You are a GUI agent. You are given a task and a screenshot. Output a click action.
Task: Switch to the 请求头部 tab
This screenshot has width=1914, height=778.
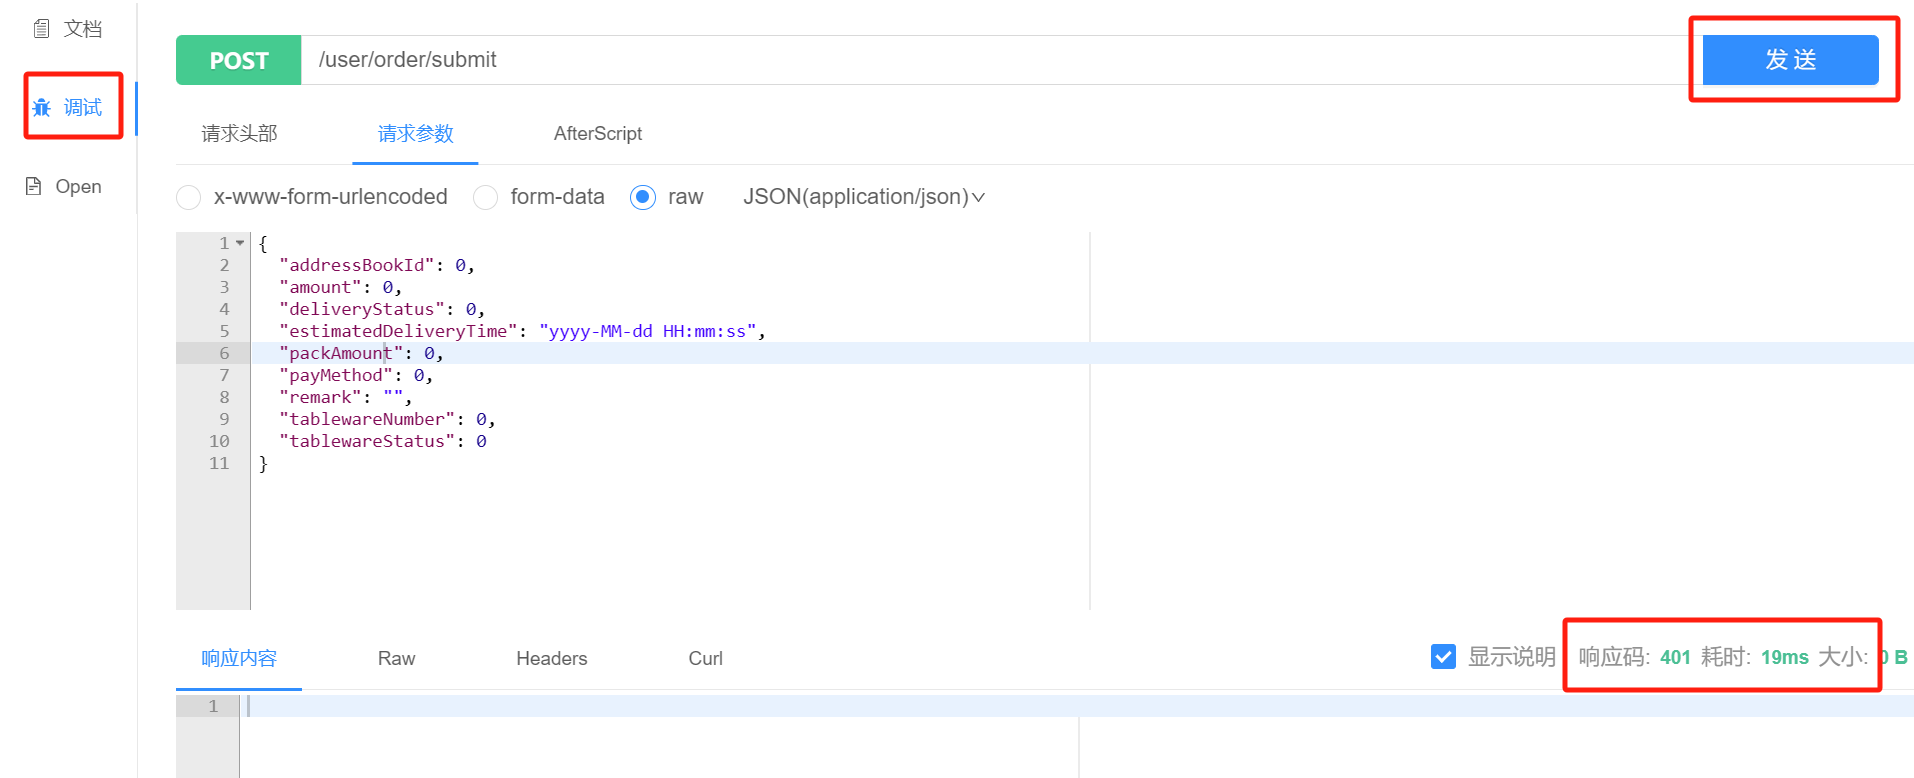(239, 133)
